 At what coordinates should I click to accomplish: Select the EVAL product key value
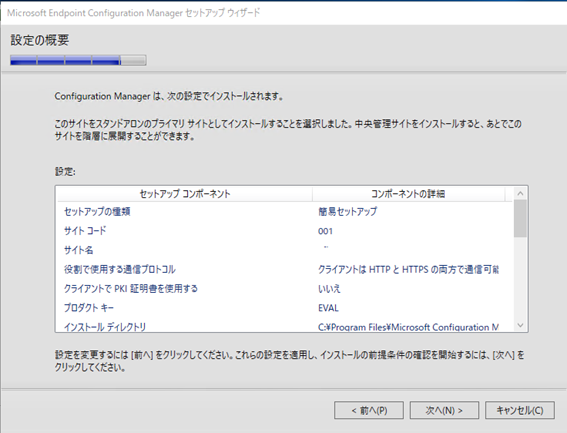[328, 308]
